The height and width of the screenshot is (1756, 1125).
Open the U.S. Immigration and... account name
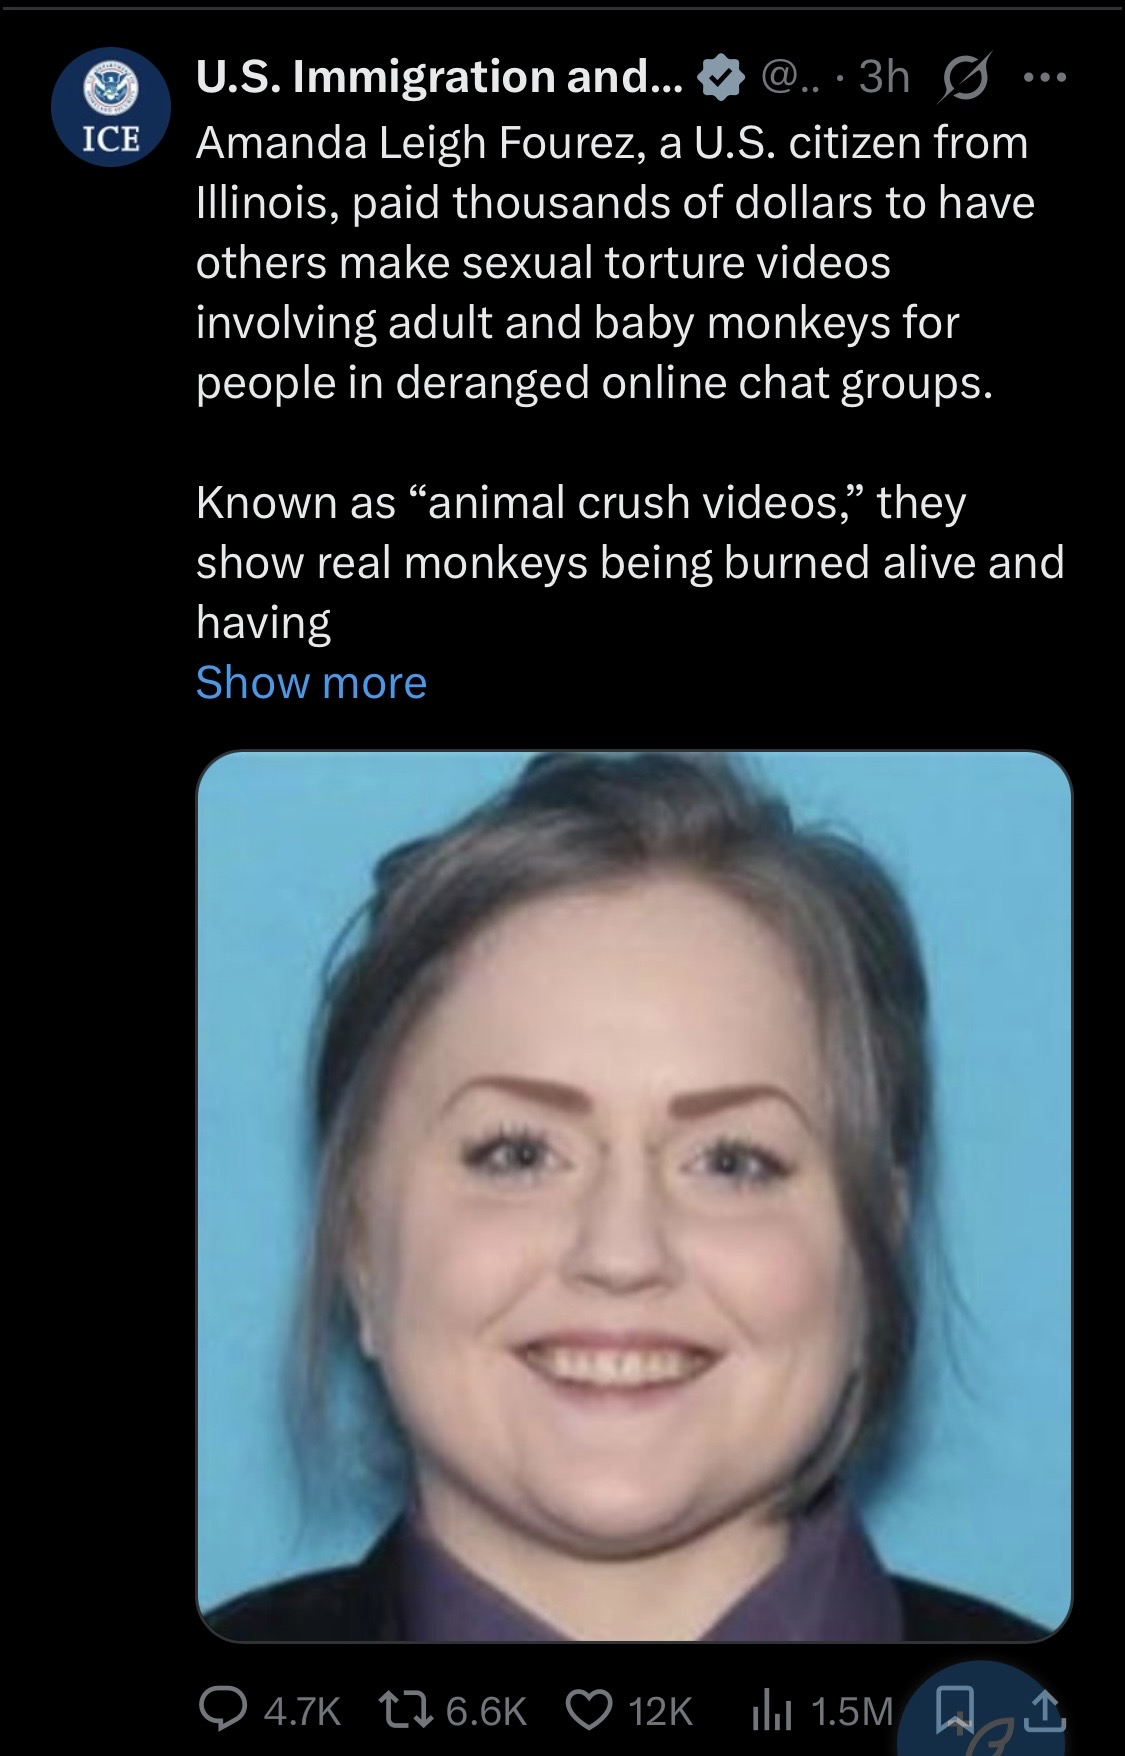(439, 77)
